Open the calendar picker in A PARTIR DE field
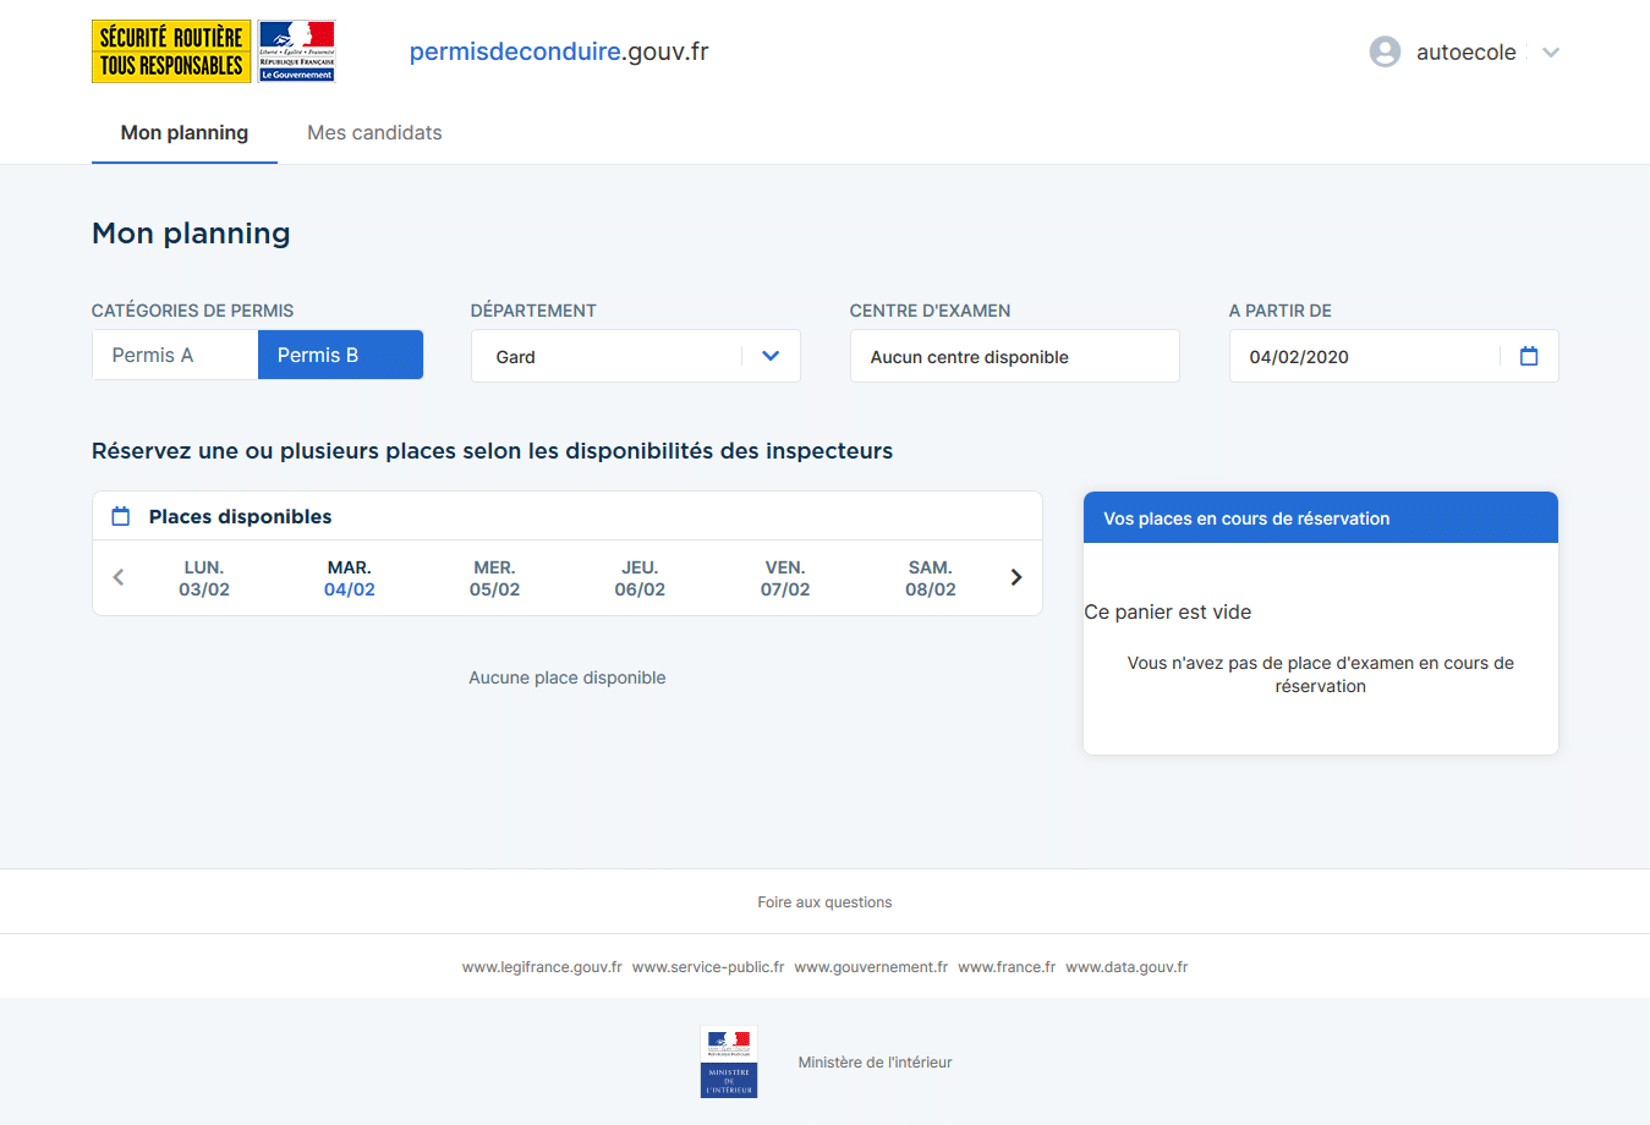This screenshot has width=1650, height=1125. (1529, 356)
